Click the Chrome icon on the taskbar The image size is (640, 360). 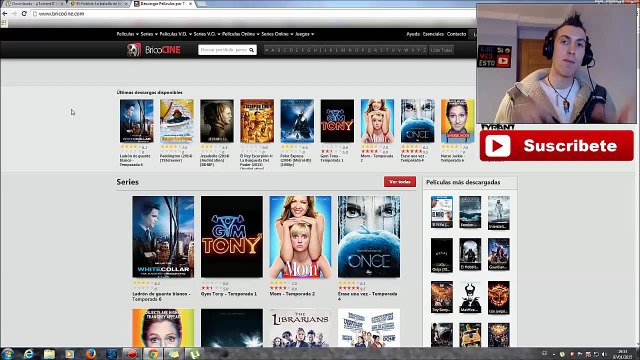(x=153, y=353)
